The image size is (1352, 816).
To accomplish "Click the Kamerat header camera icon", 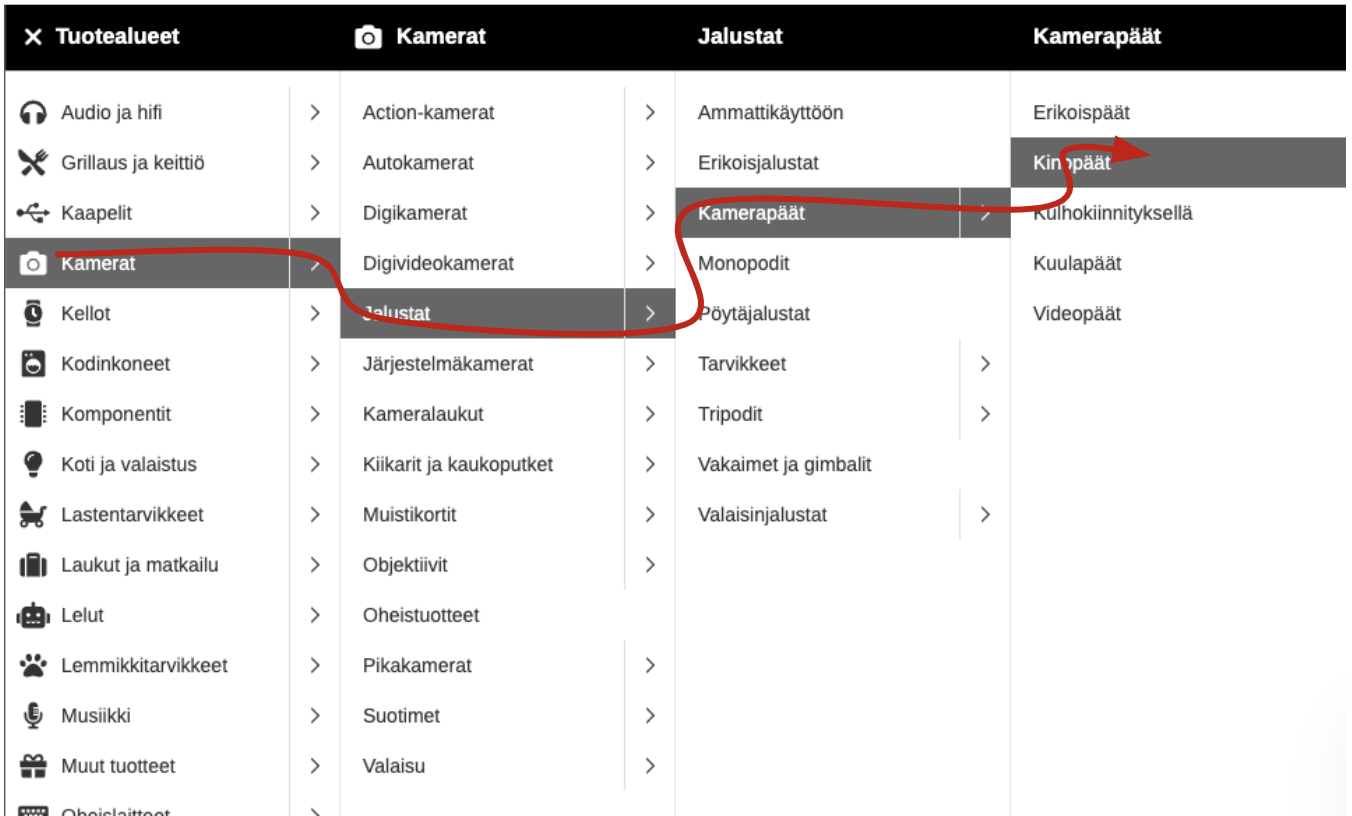I will (x=369, y=37).
